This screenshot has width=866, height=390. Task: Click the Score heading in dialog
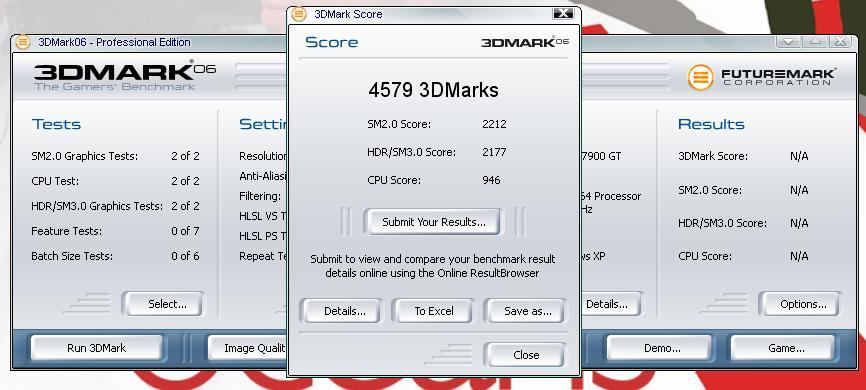point(331,43)
